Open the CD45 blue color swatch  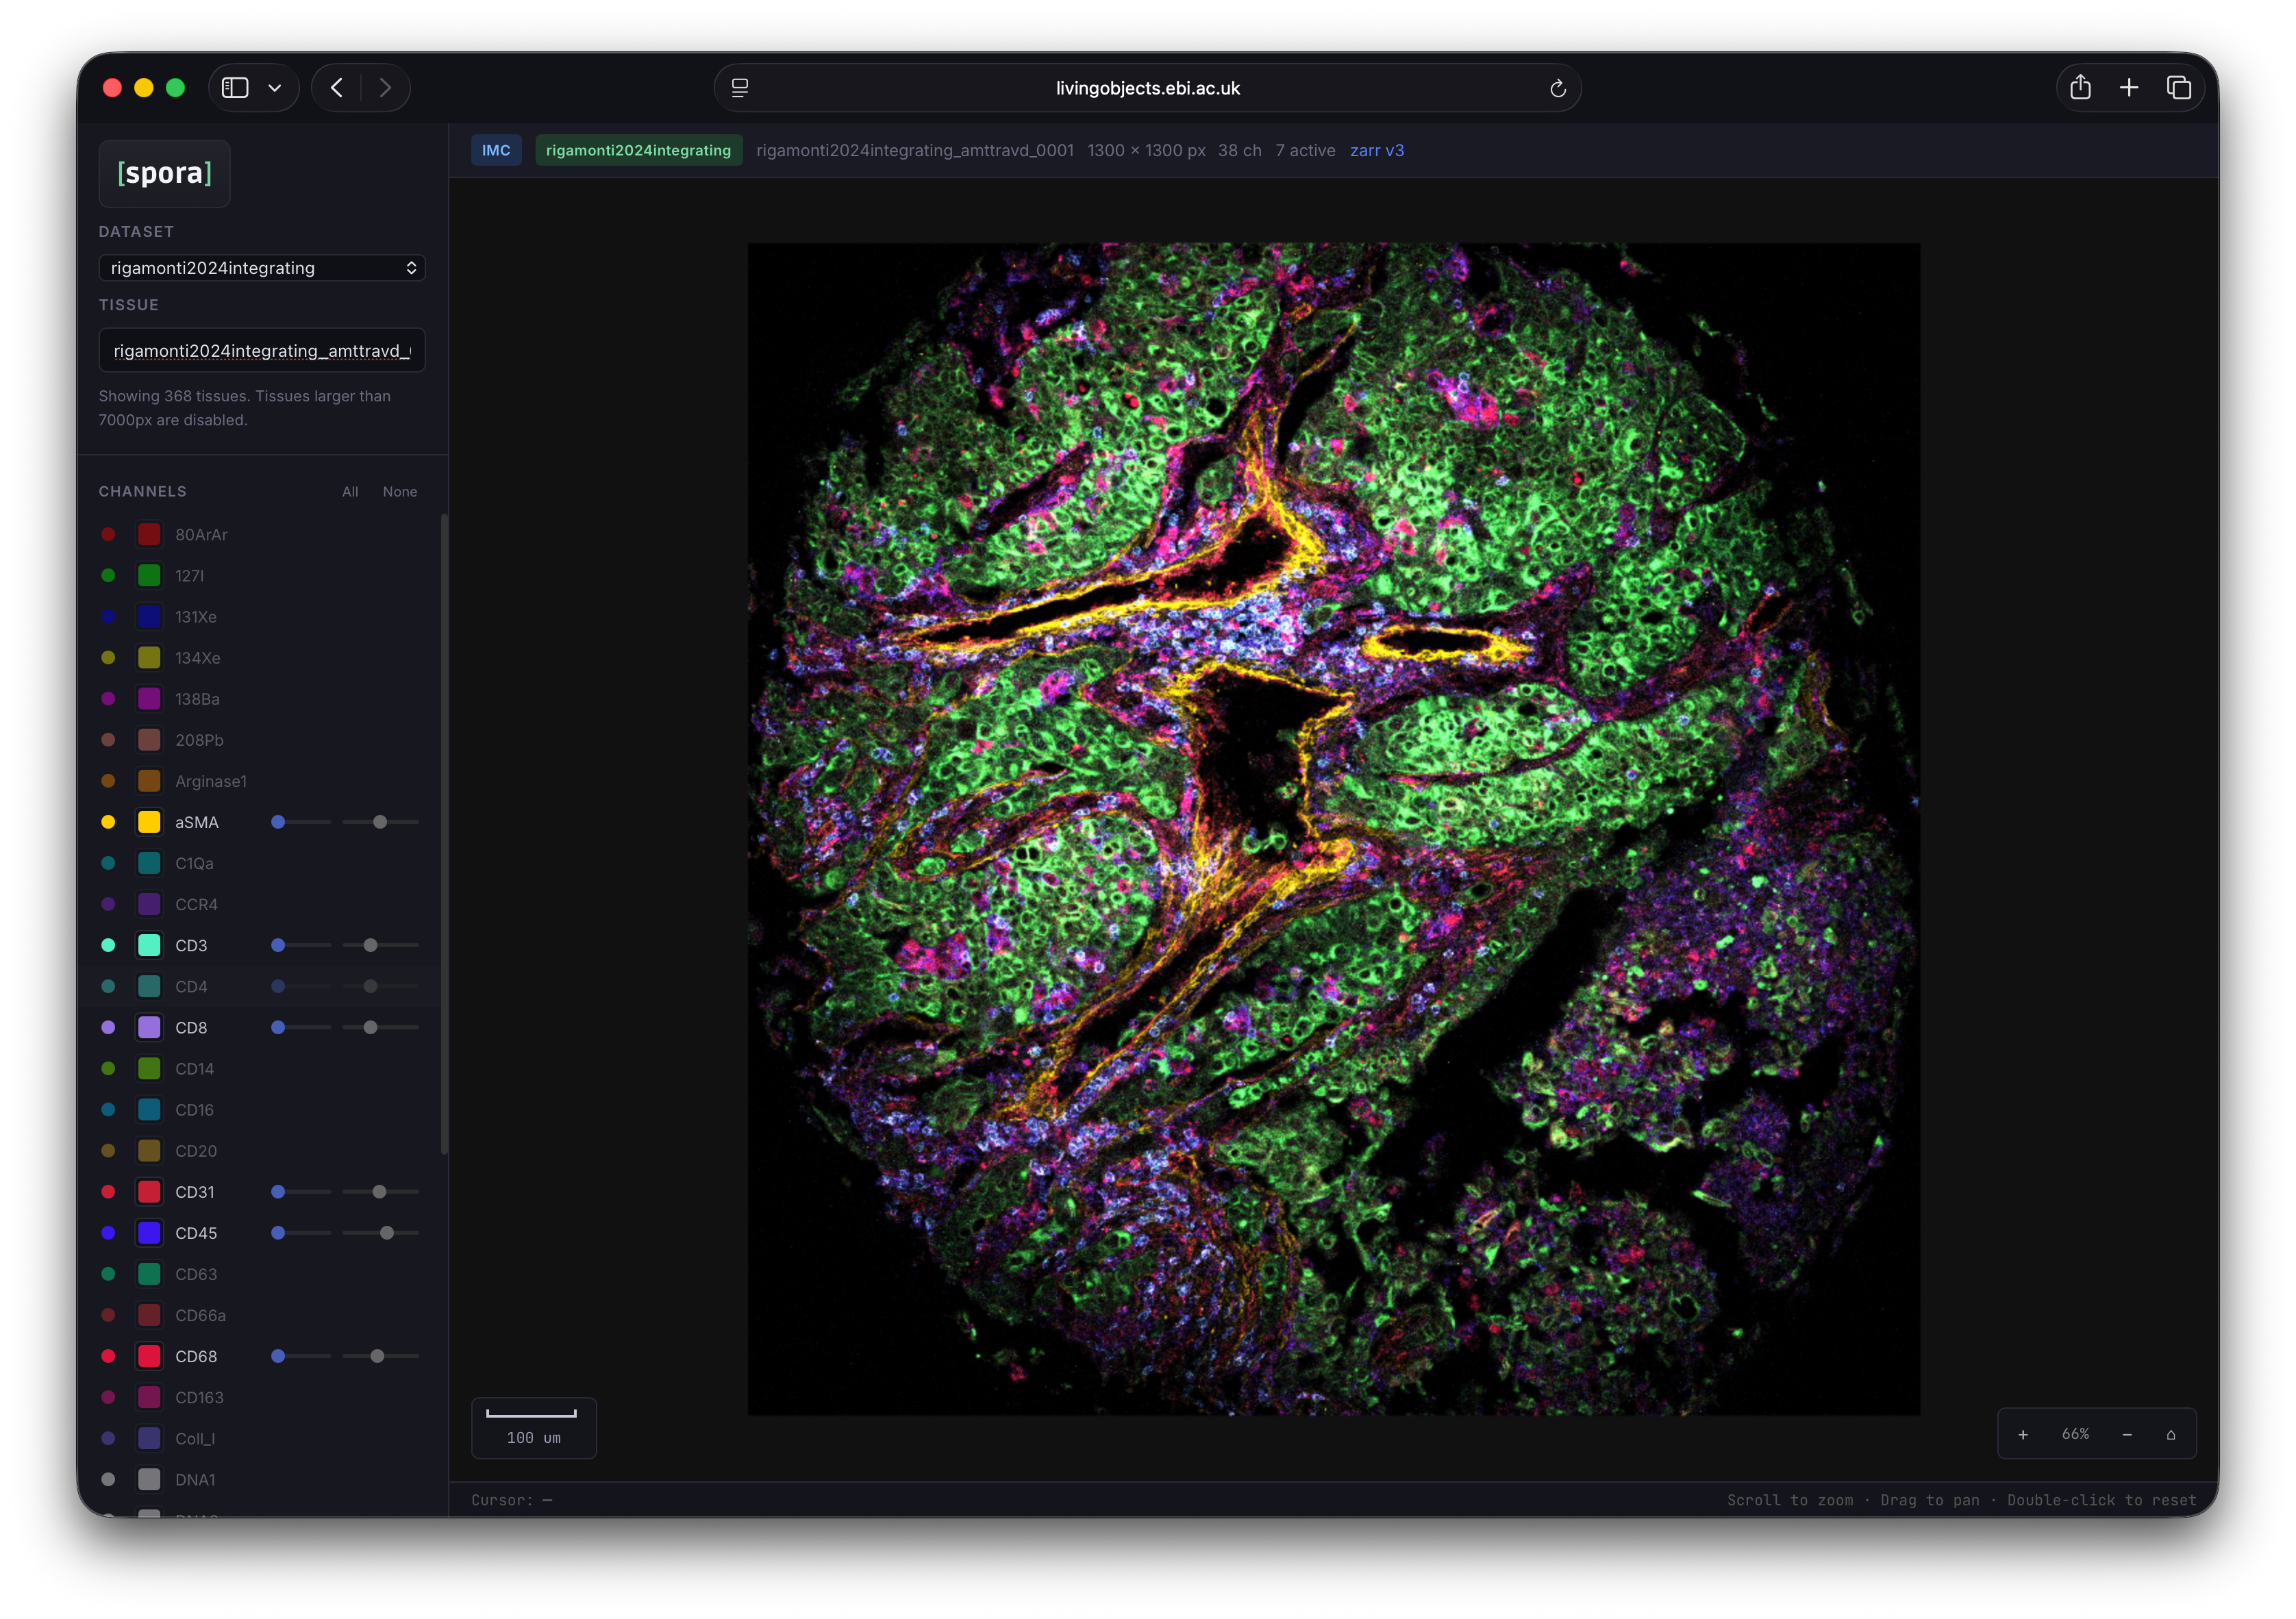[149, 1233]
